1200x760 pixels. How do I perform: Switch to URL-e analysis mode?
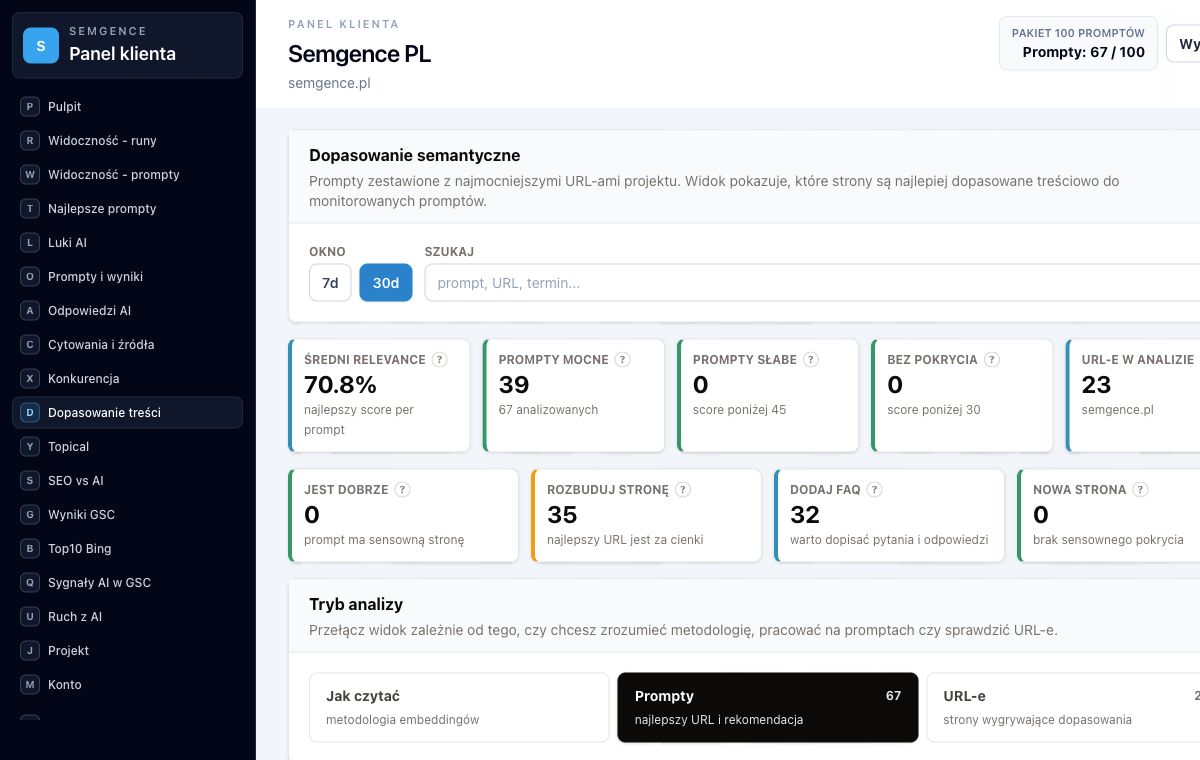pyautogui.click(x=1064, y=707)
